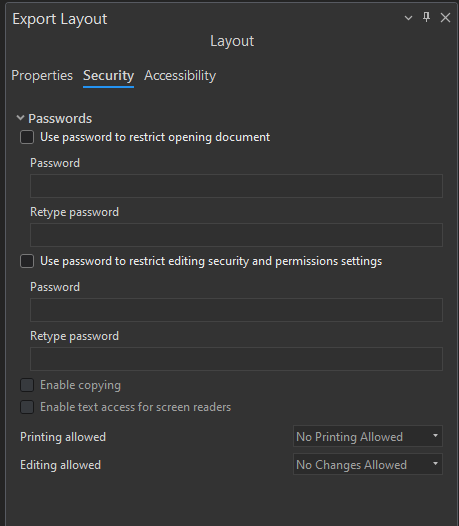The image size is (459, 526).
Task: Collapse the Passwords section chevron
Action: pos(20,118)
